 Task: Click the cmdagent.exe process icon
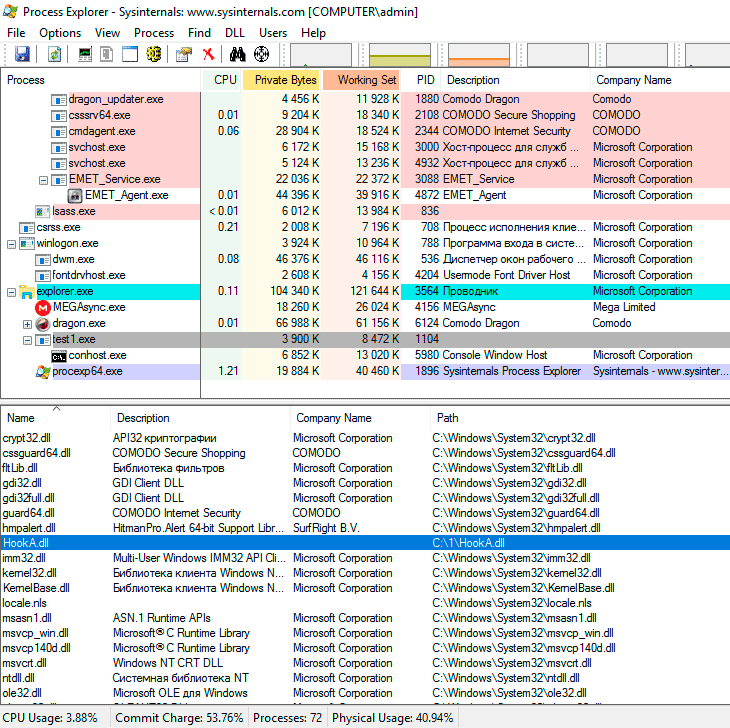(59, 132)
